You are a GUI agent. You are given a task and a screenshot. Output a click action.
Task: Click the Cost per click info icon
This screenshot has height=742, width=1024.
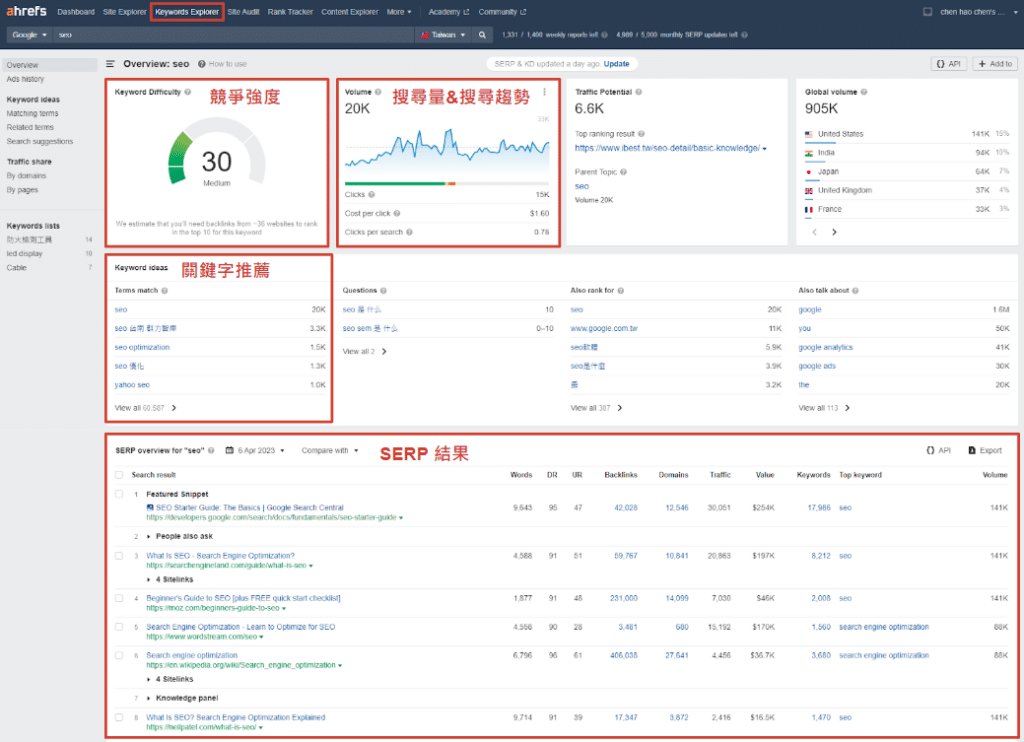tap(397, 214)
